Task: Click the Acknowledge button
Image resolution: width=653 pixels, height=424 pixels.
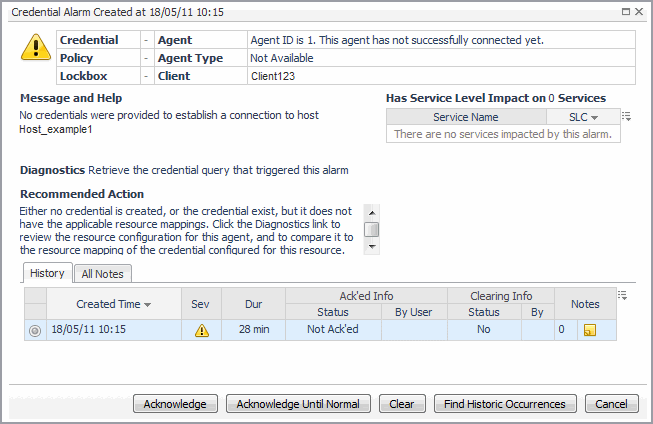Action: [x=175, y=404]
